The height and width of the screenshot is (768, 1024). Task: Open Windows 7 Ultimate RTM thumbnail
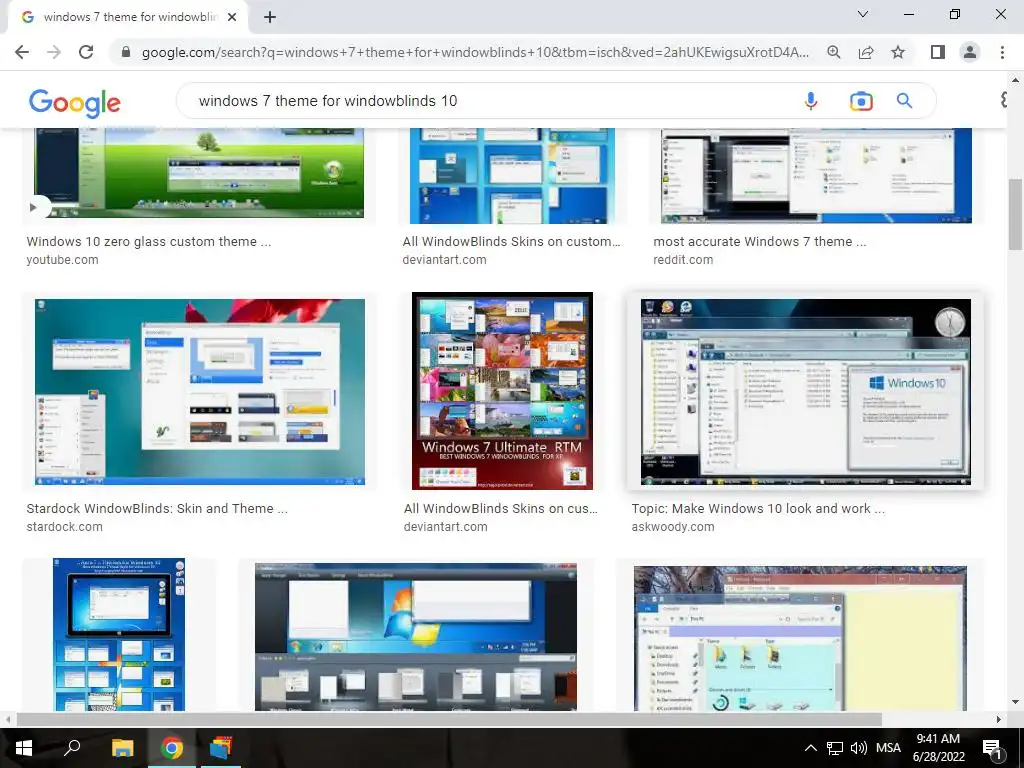(x=502, y=391)
